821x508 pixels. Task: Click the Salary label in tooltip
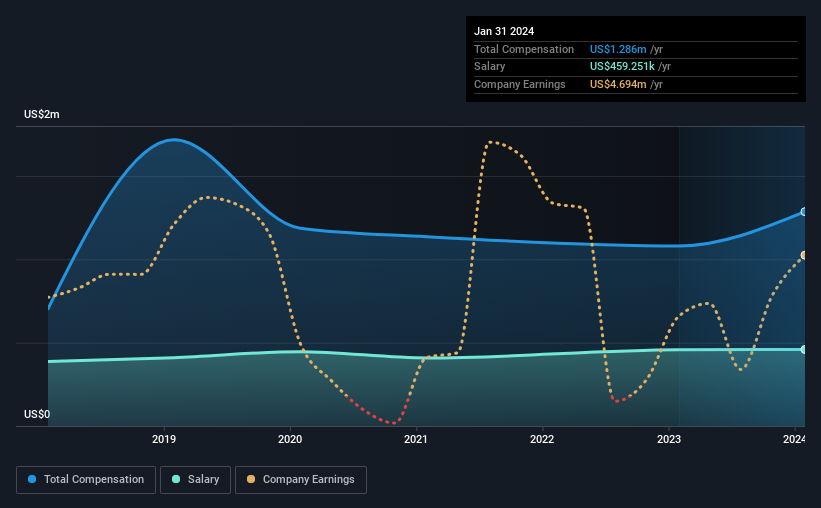click(490, 67)
